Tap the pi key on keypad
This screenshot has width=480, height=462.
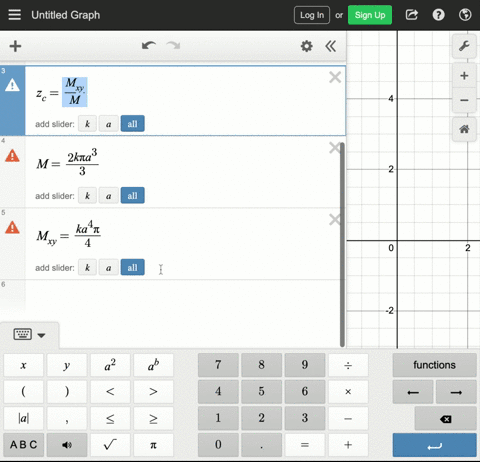[x=153, y=445]
